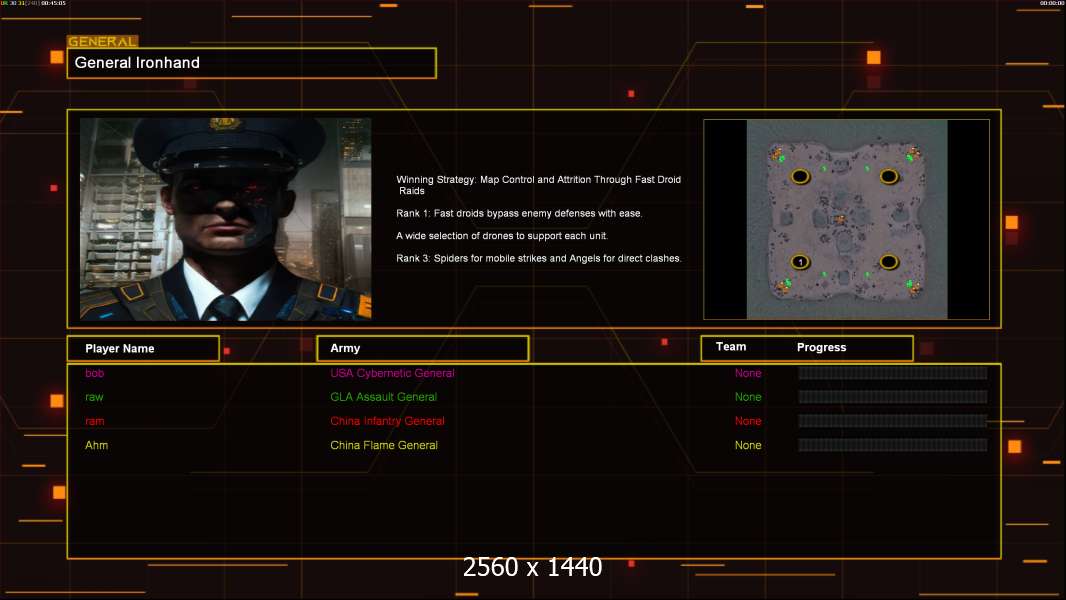Select player Ahm in the list
This screenshot has height=600, width=1066.
97,445
